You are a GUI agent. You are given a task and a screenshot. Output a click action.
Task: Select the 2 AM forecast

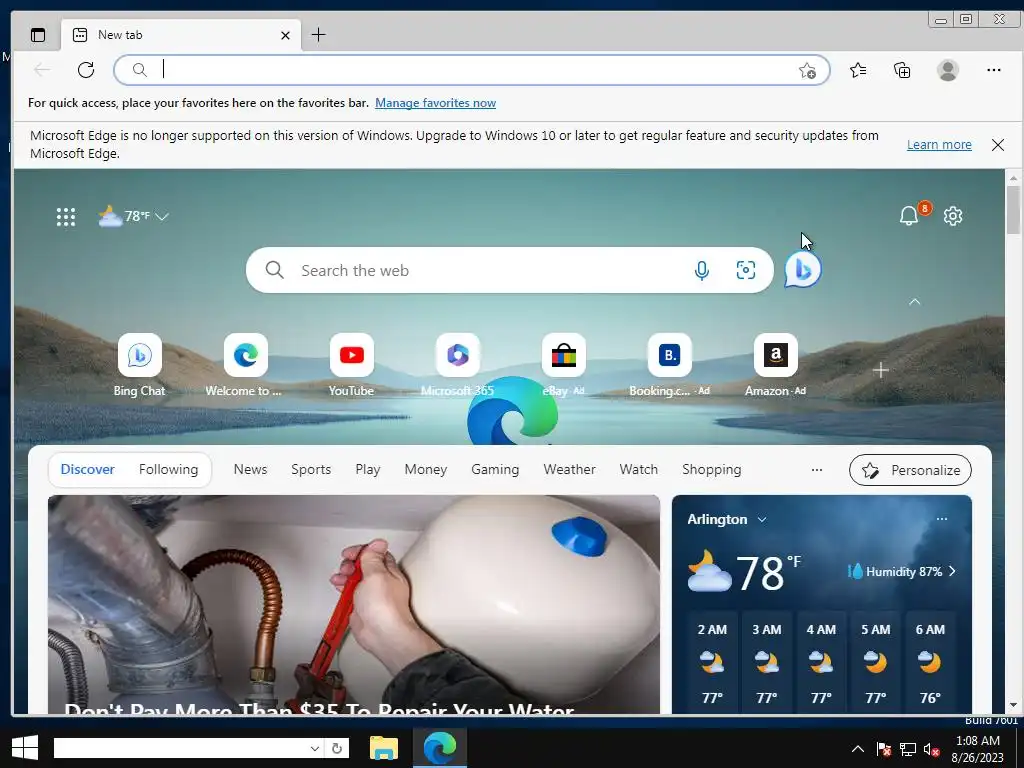pyautogui.click(x=712, y=663)
